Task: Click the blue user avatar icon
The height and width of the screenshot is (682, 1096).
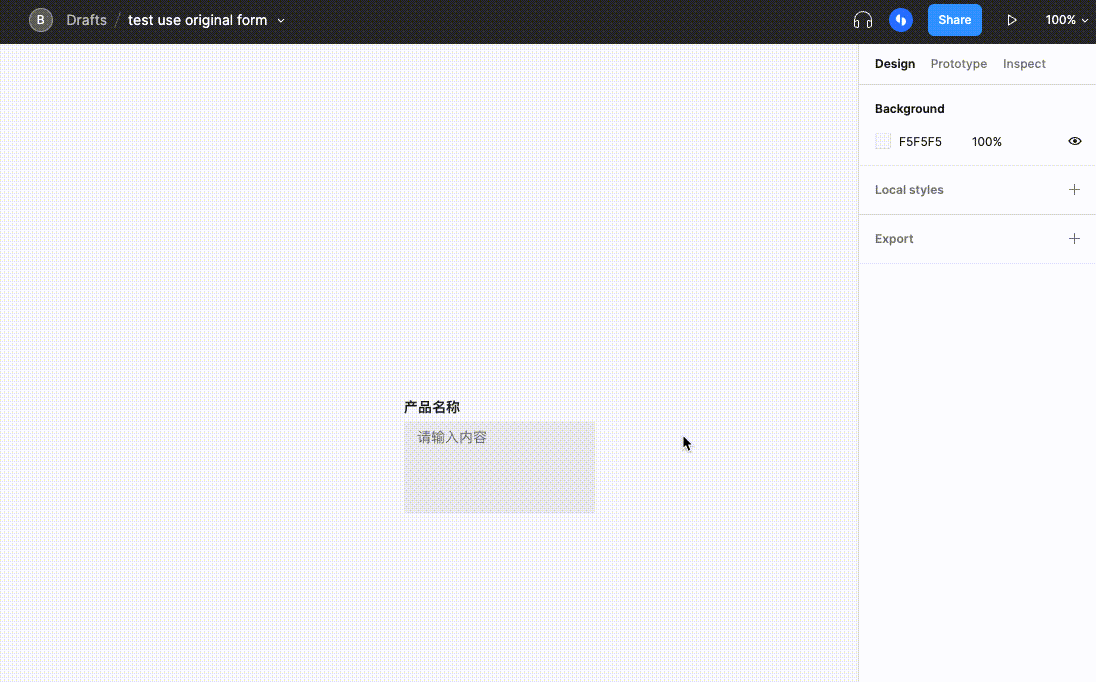Action: (900, 19)
